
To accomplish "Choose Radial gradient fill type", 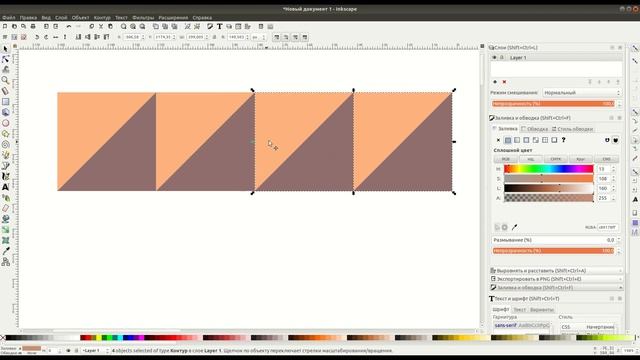I will coord(527,140).
